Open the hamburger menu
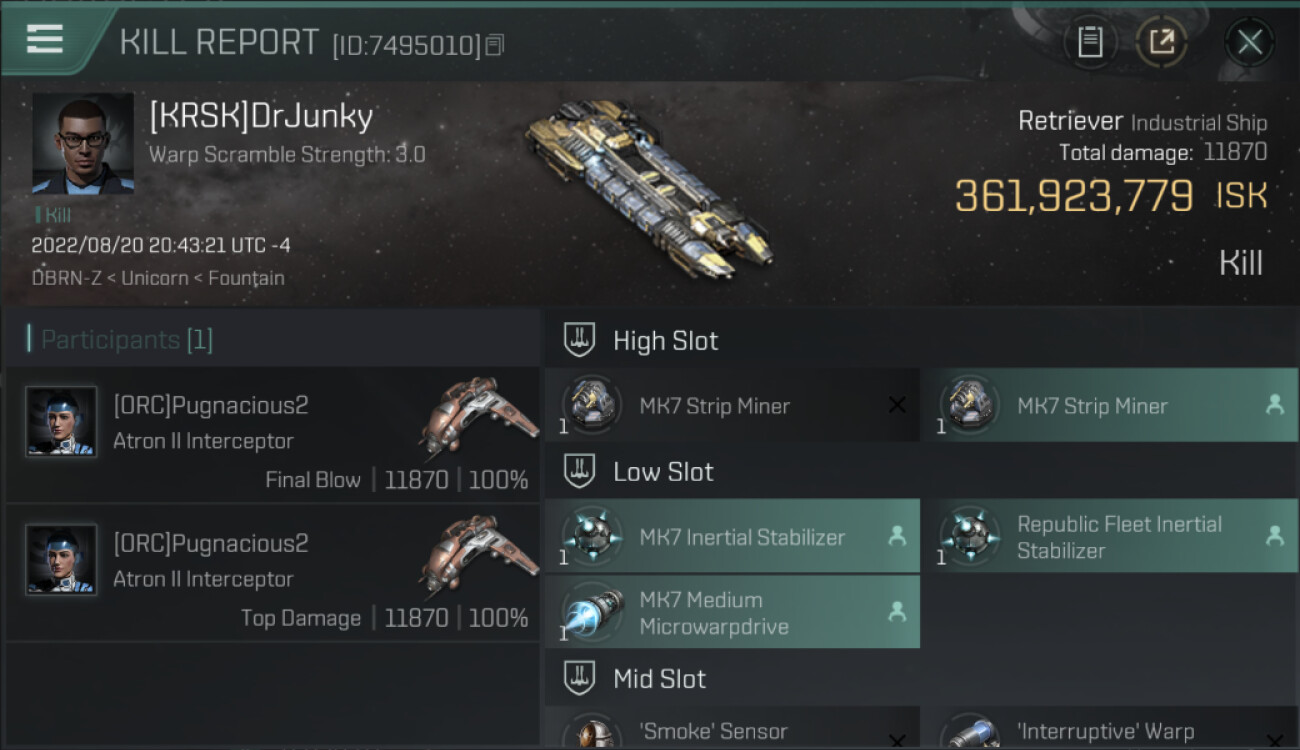This screenshot has height=750, width=1300. pos(45,40)
